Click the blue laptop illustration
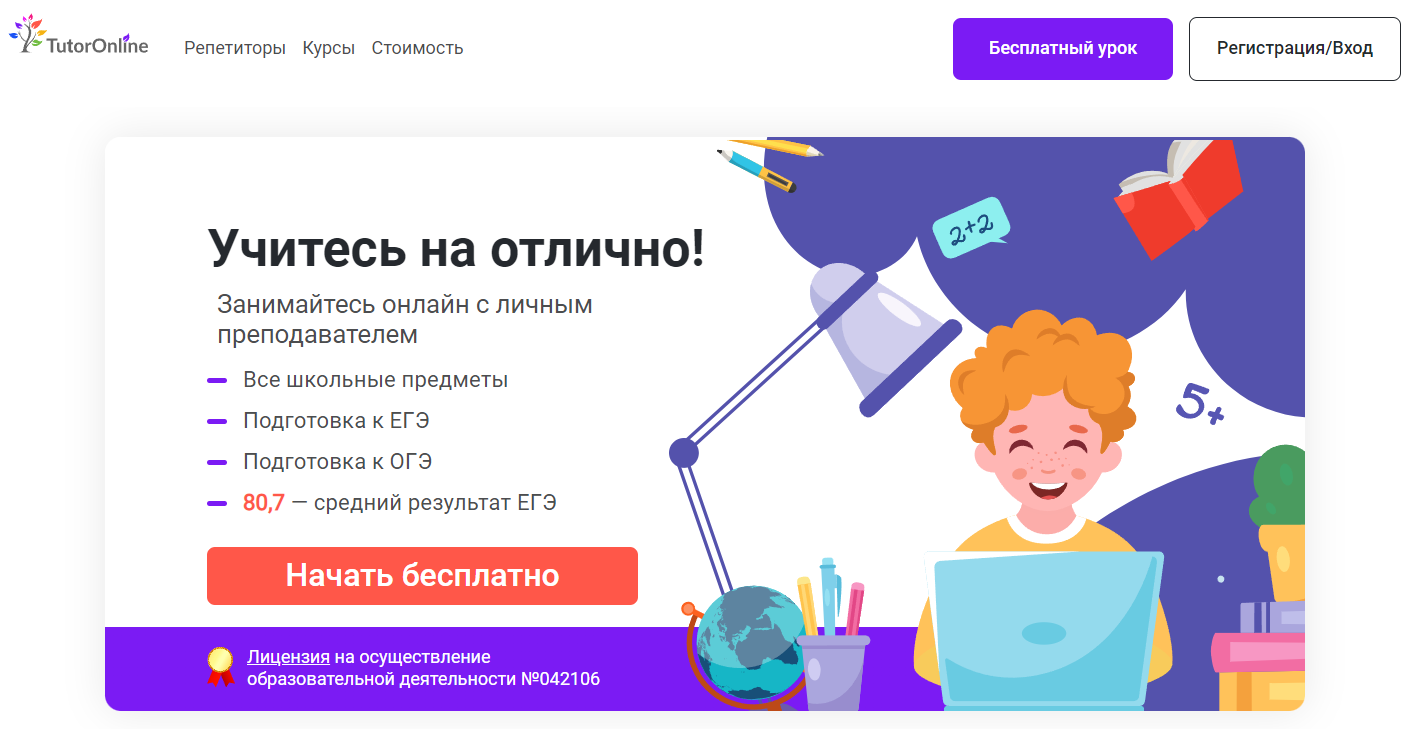 point(1045,631)
